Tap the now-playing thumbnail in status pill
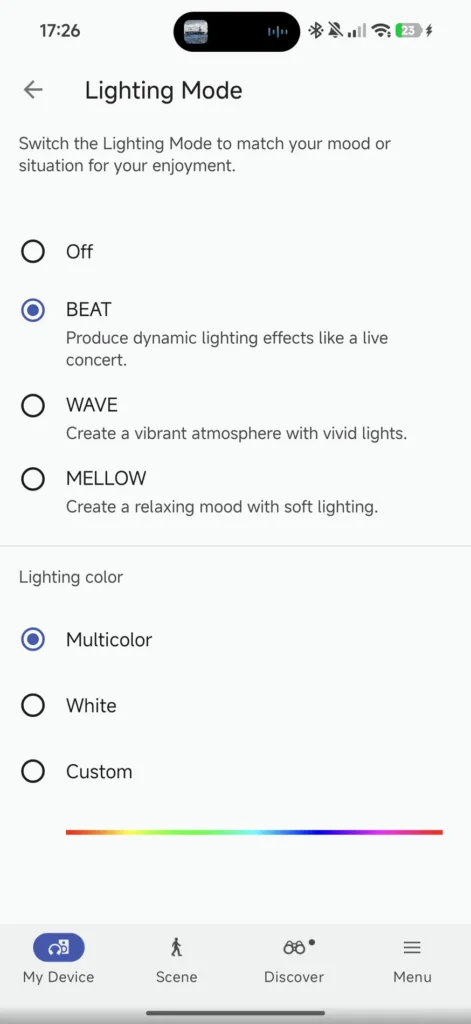The width and height of the screenshot is (471, 1024). (196, 31)
